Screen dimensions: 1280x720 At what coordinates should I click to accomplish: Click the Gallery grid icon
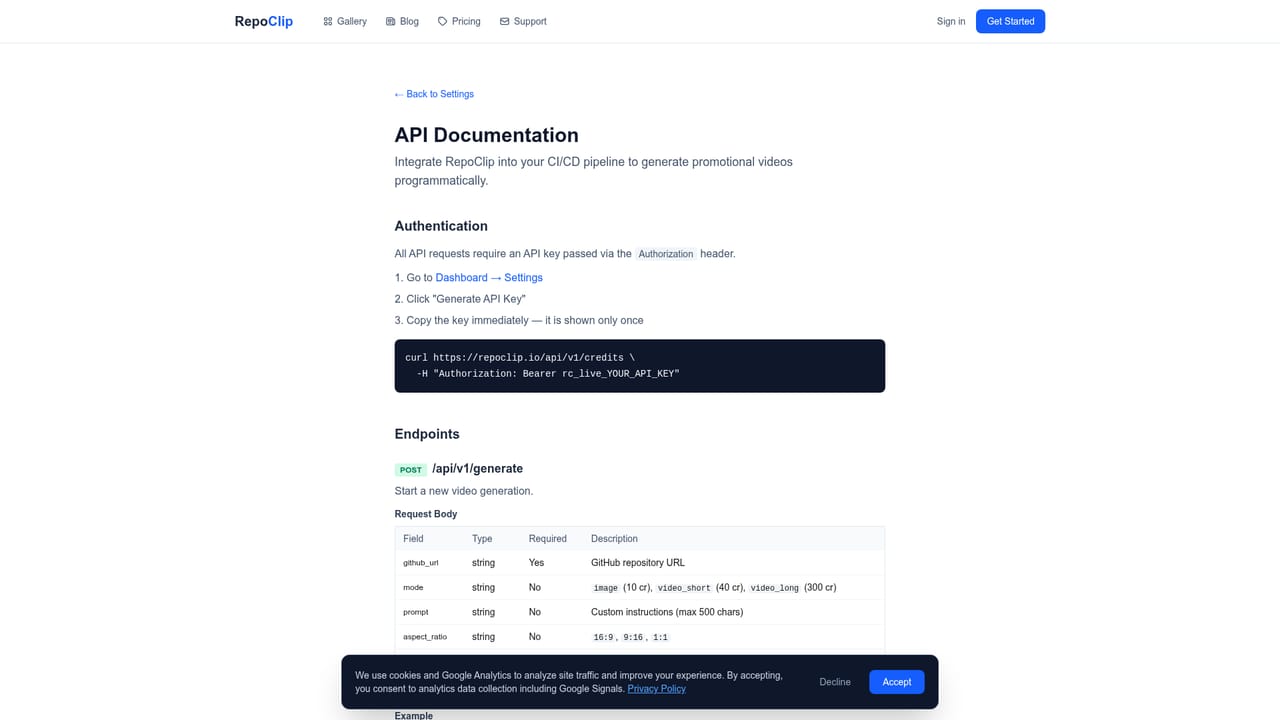[328, 21]
